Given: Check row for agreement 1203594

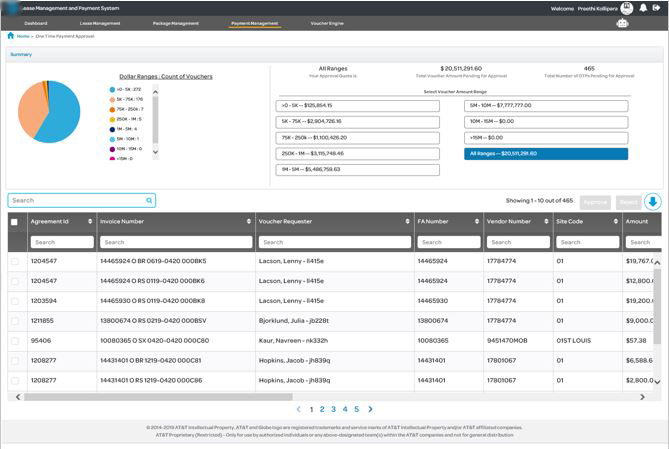Looking at the screenshot, I should pyautogui.click(x=15, y=301).
